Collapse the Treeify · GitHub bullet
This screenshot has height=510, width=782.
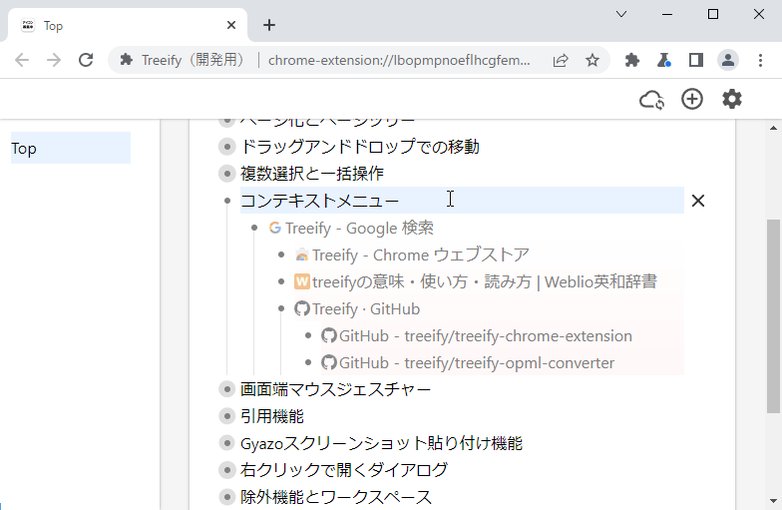pyautogui.click(x=281, y=309)
